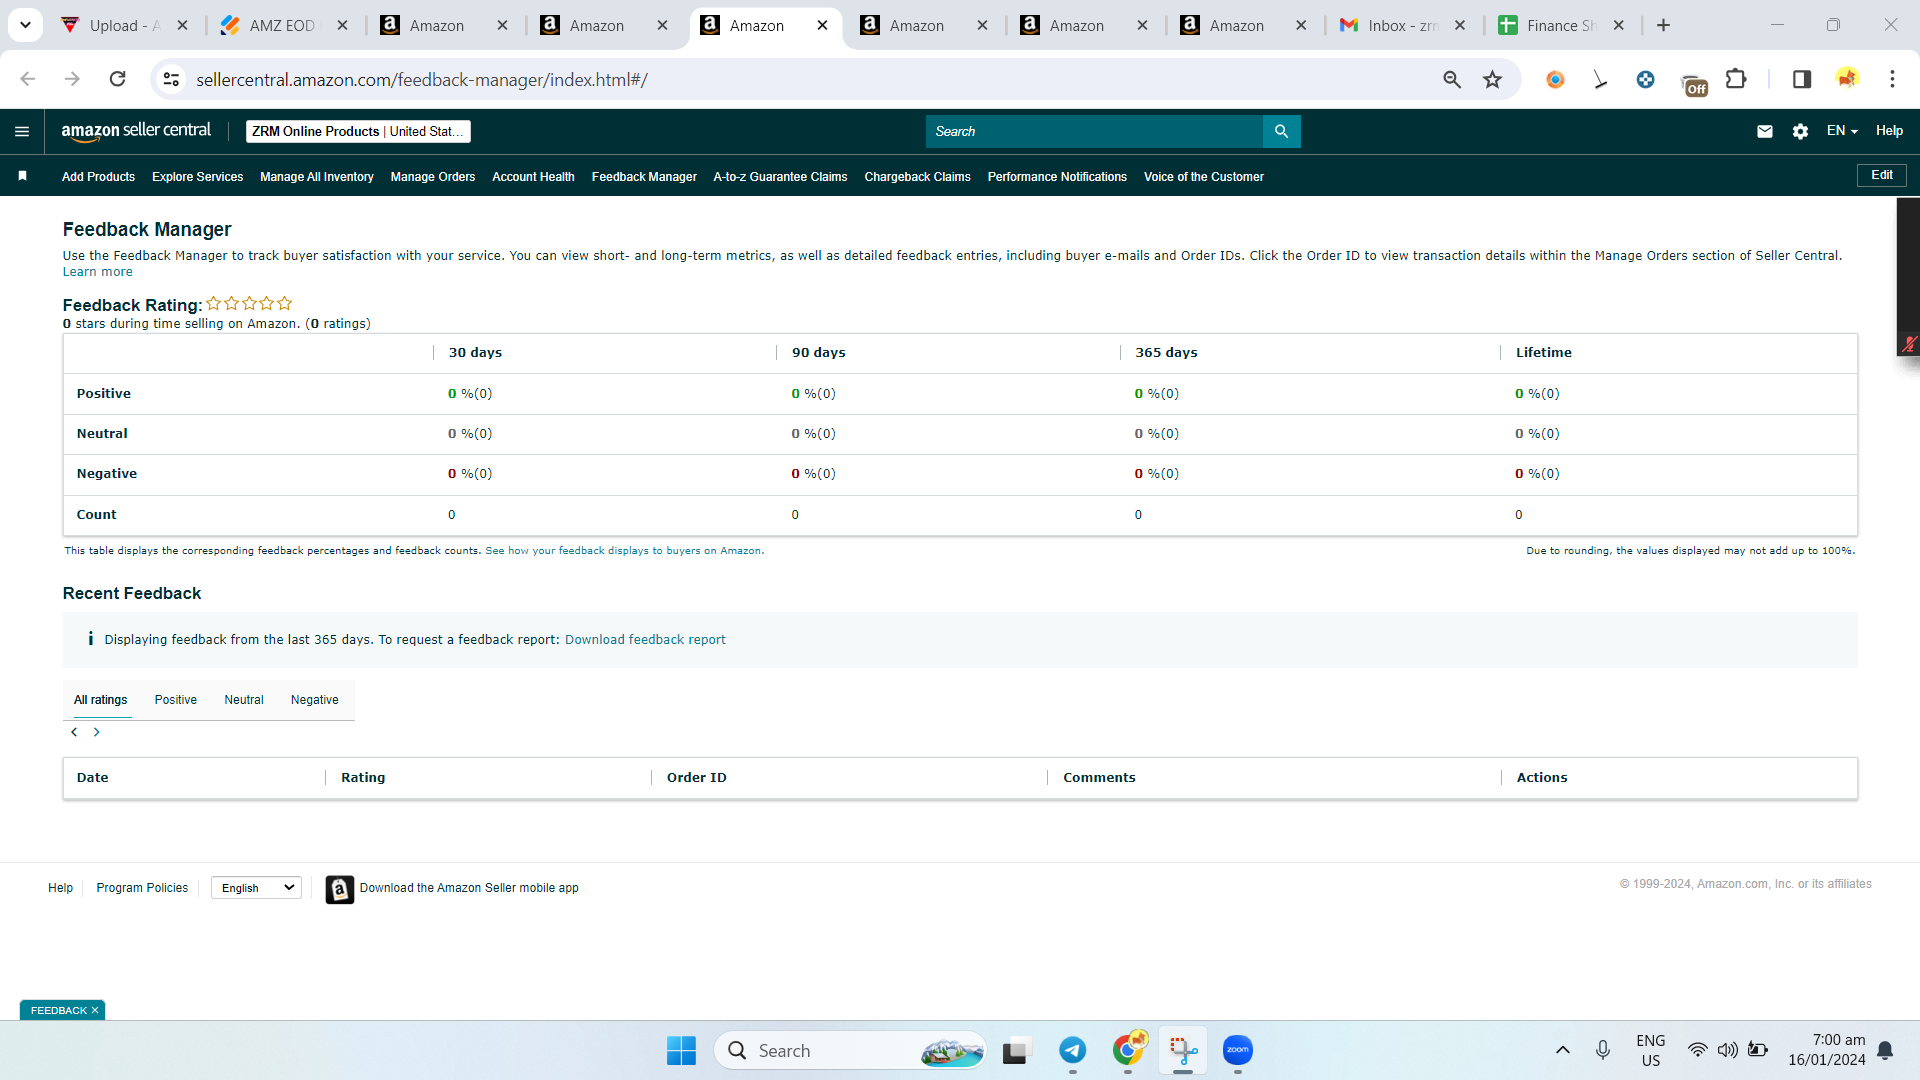Expand the EN language dropdown

tap(1842, 131)
